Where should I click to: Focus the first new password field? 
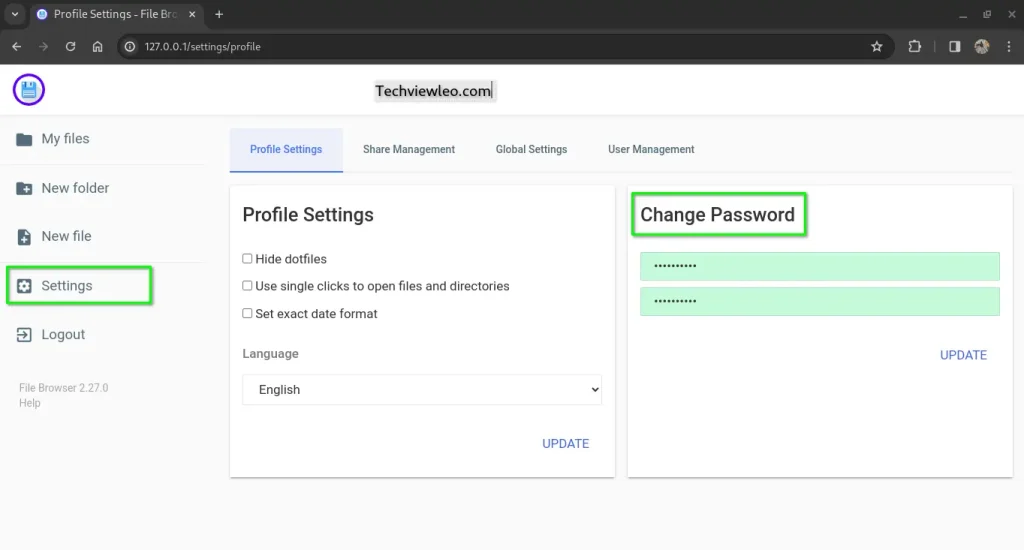point(819,266)
